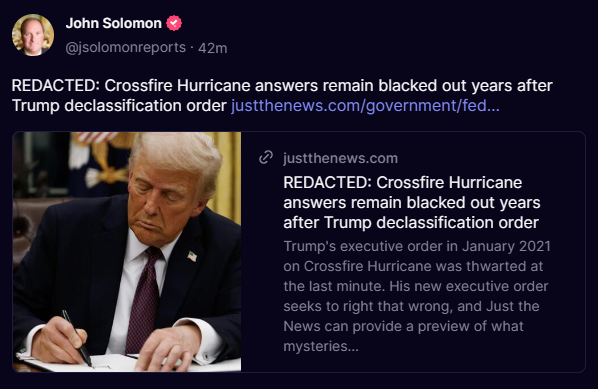This screenshot has width=598, height=389.
Task: Click the separator dot before 42m
Action: click(192, 48)
